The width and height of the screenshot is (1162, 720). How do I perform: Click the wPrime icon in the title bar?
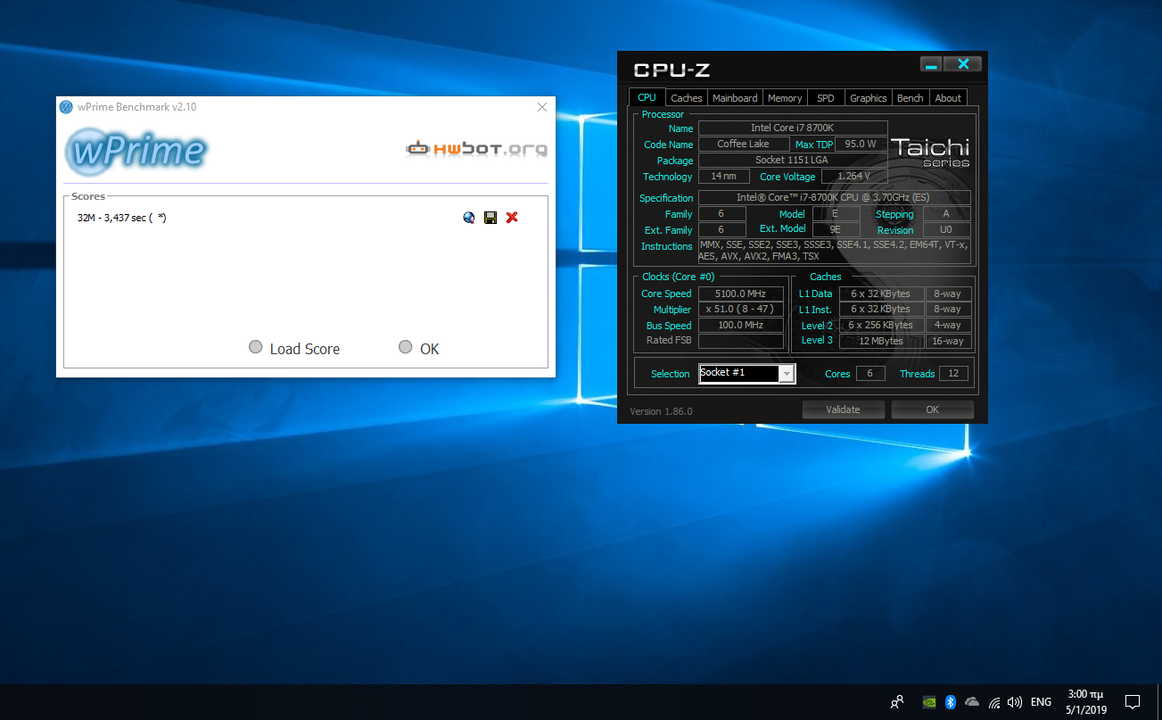pos(66,107)
